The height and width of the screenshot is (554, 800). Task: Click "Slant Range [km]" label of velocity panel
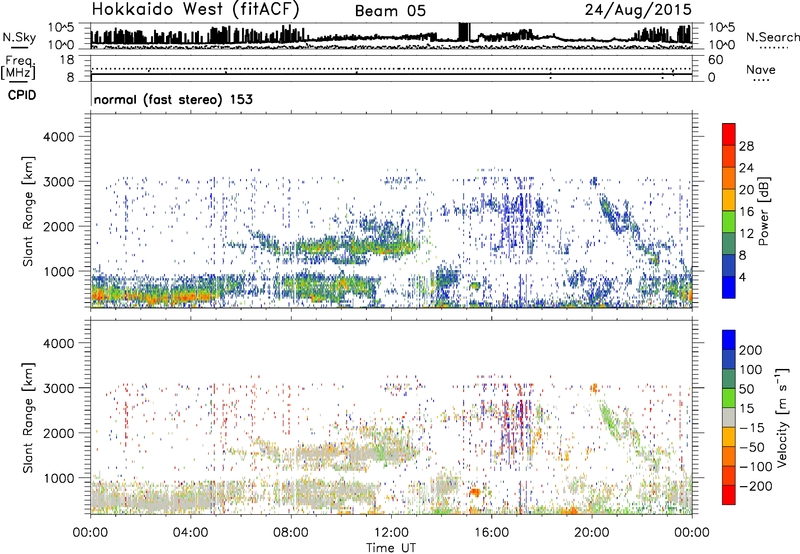[28, 417]
